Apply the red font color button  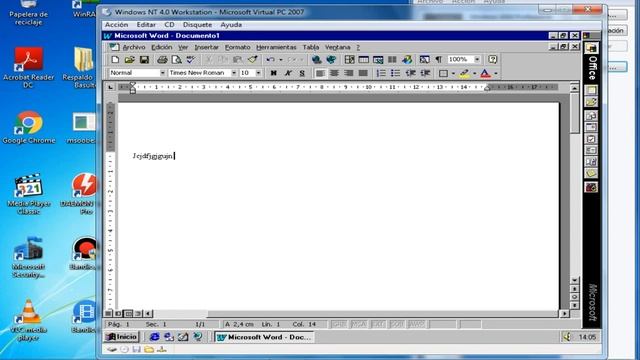tap(485, 73)
